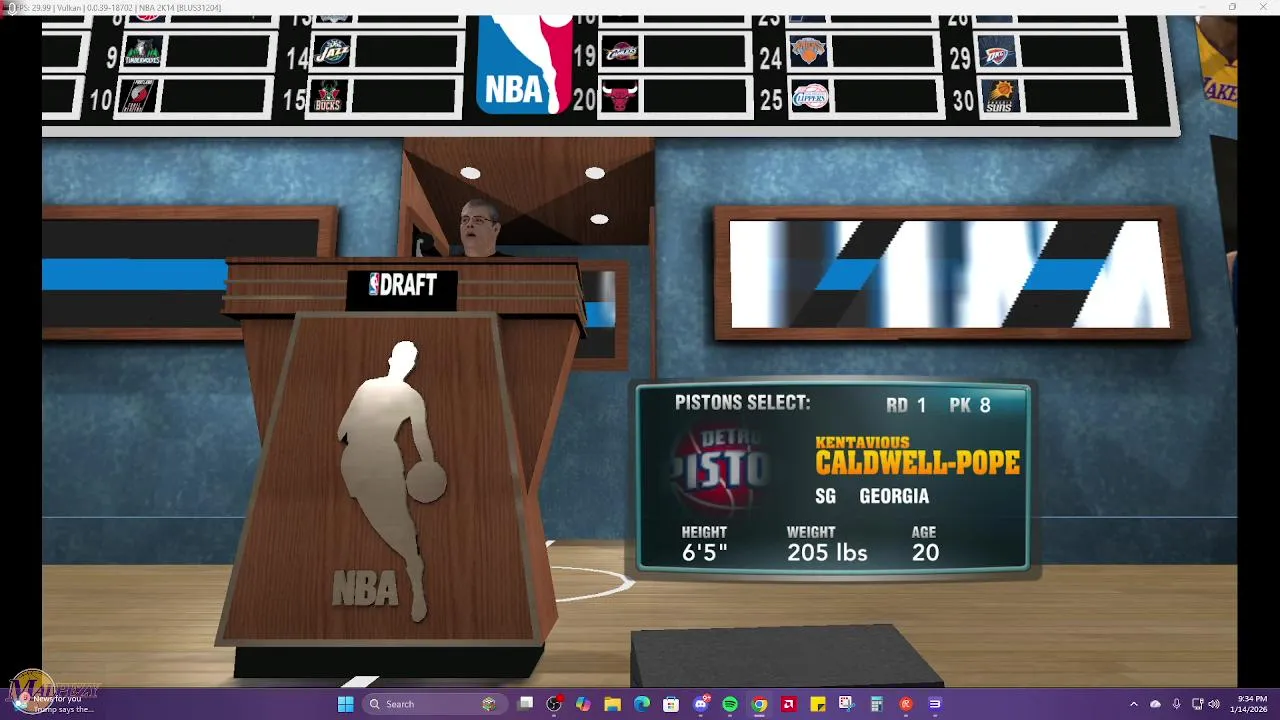
Task: Click the Clippers logo at pick 25
Action: tap(810, 97)
